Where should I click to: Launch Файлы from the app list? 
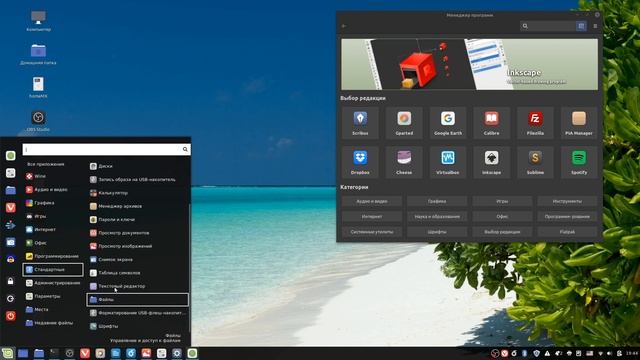click(138, 300)
